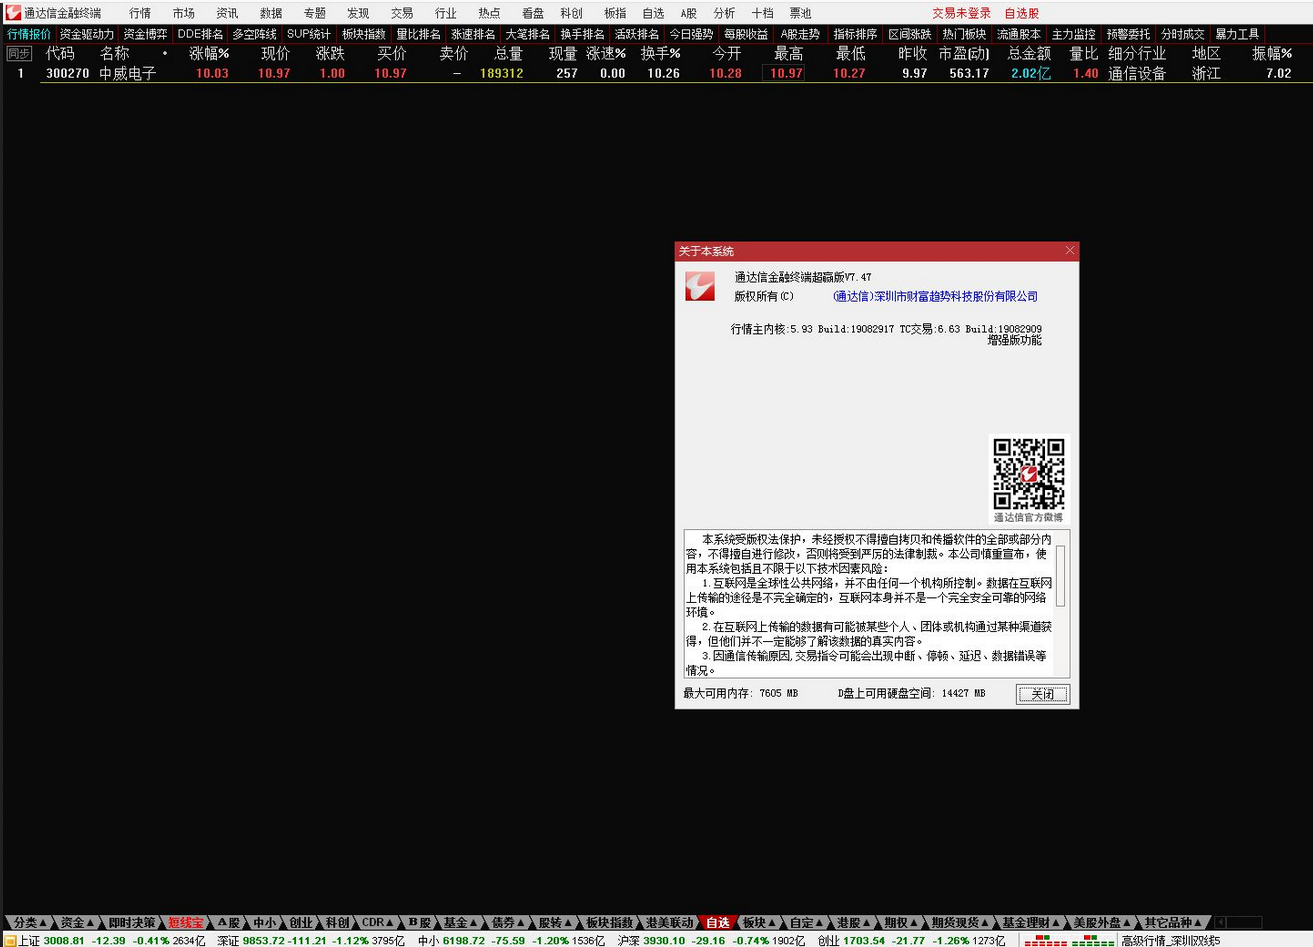
Task: Select the 热门板块 toolbar tab
Action: (x=964, y=34)
